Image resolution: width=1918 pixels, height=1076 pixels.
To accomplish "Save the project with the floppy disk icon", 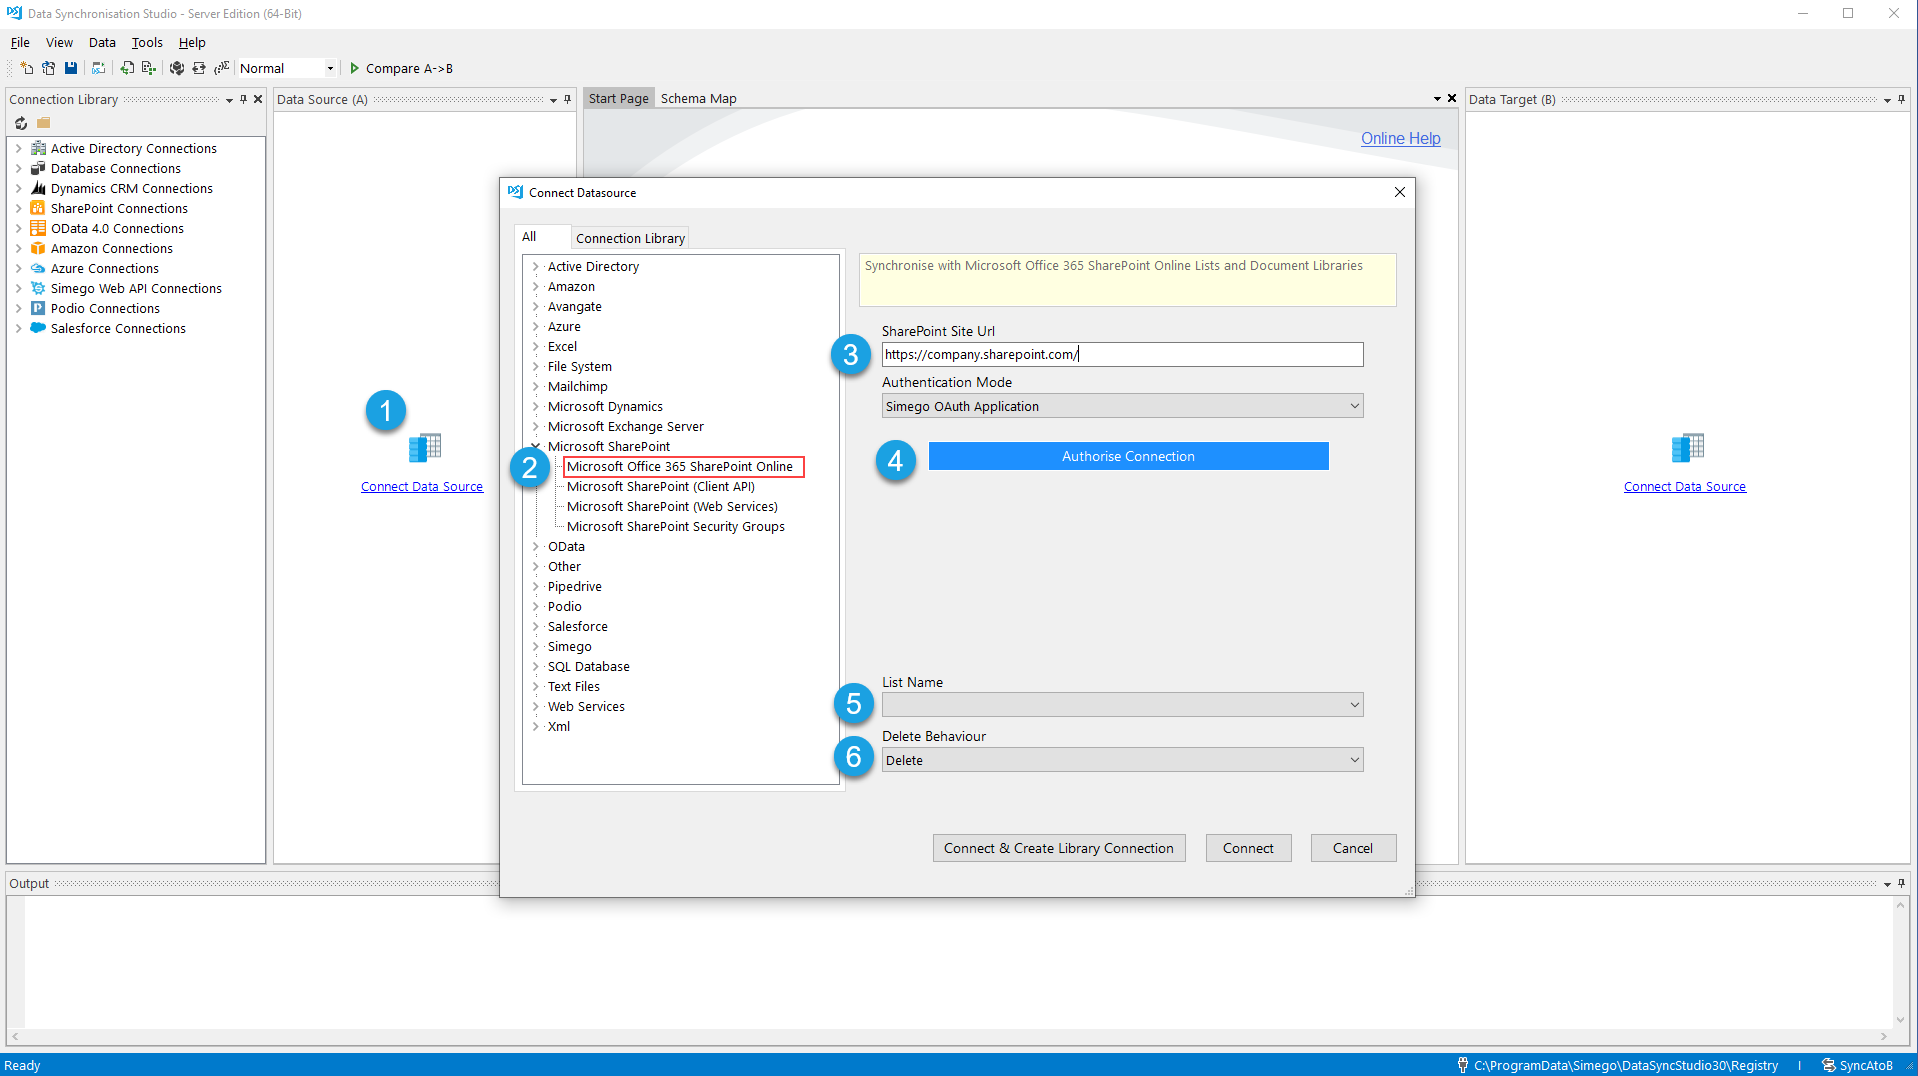I will (71, 68).
